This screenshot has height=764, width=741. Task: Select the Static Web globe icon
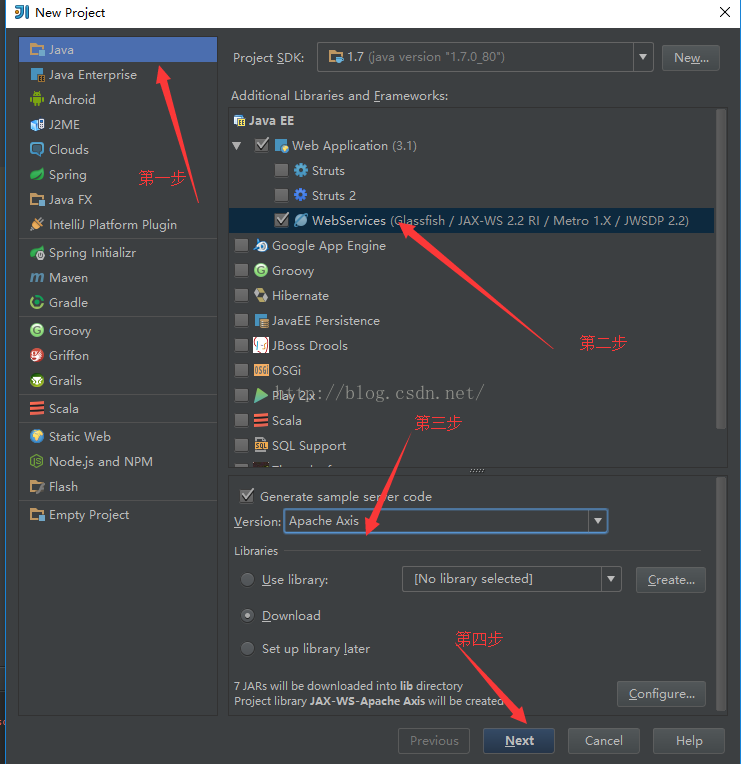click(x=37, y=436)
